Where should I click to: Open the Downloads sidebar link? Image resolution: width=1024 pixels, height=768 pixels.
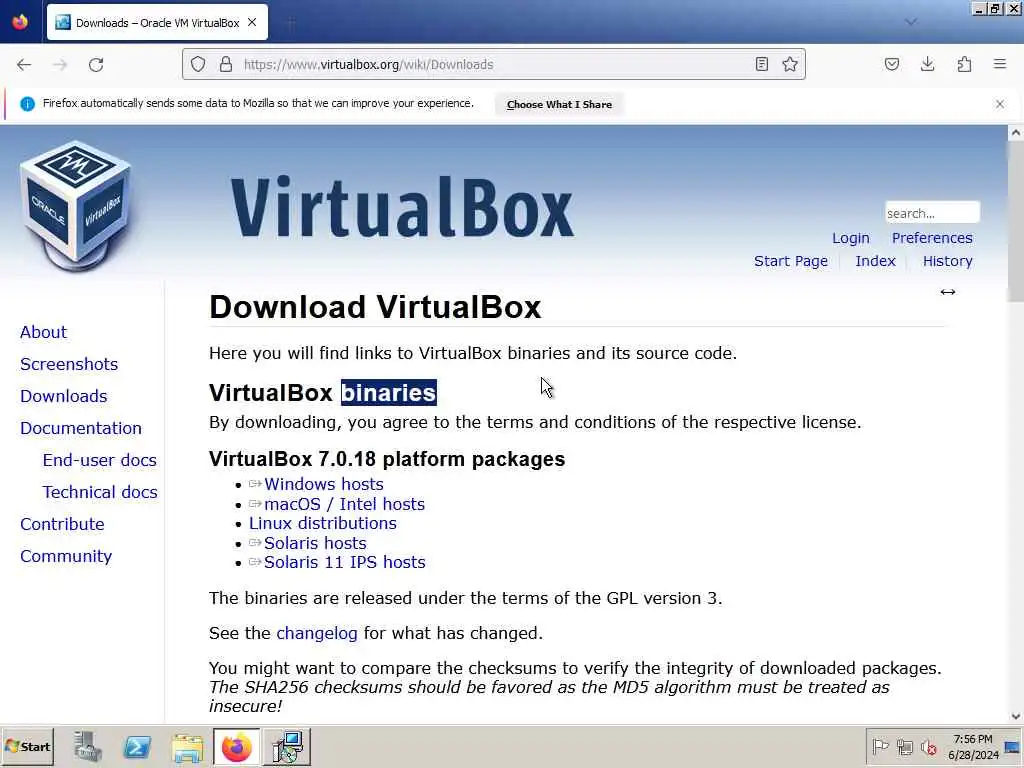pyautogui.click(x=64, y=396)
